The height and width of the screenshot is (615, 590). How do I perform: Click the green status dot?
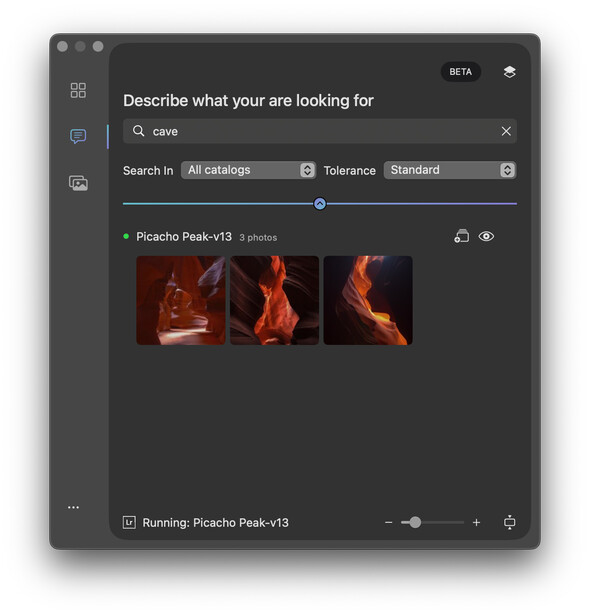126,236
